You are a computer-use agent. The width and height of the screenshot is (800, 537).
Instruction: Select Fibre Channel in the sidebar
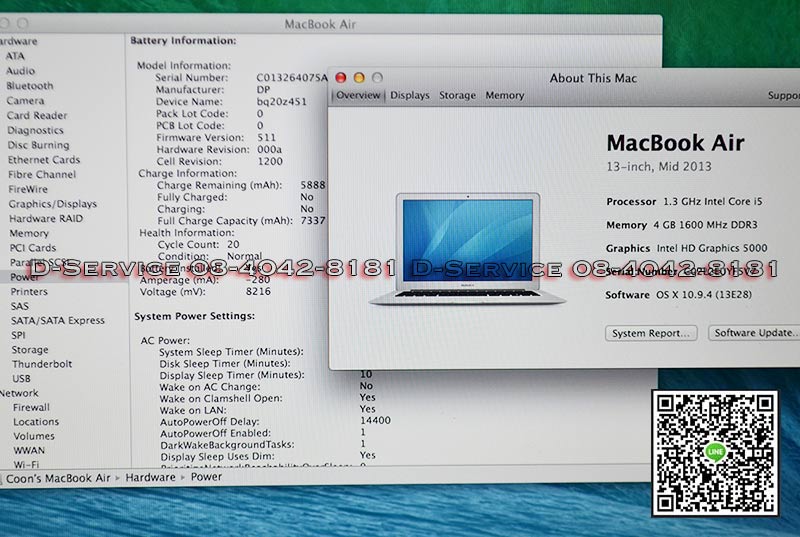click(x=42, y=174)
